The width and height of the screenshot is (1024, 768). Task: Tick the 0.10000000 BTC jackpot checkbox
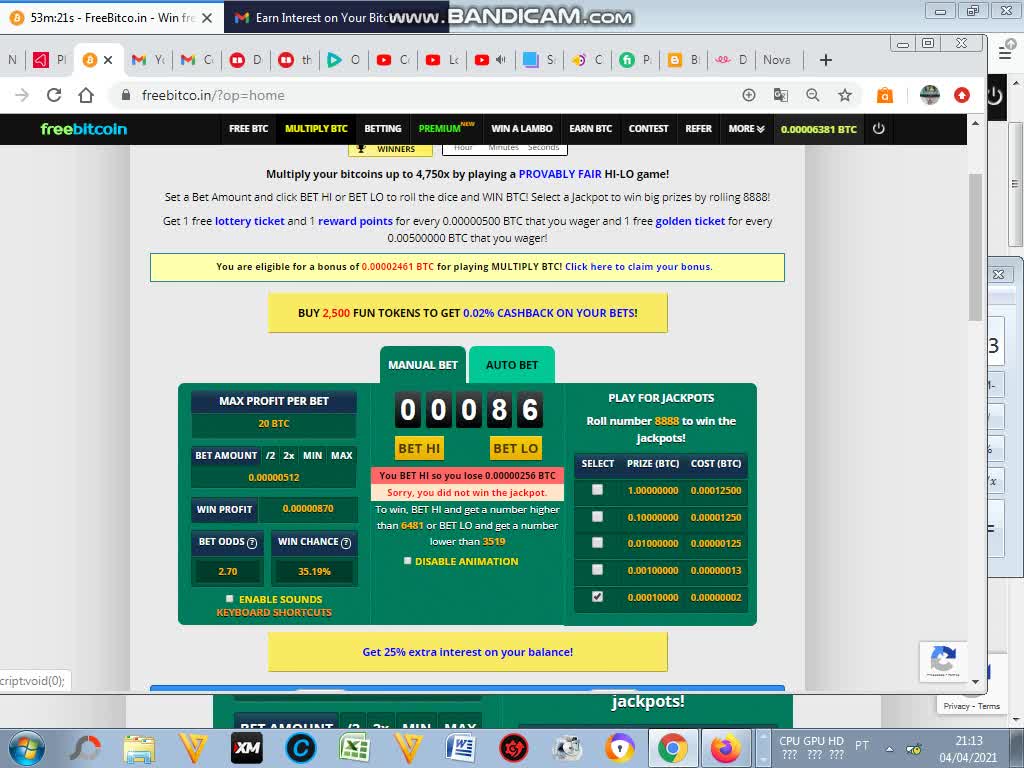[597, 517]
